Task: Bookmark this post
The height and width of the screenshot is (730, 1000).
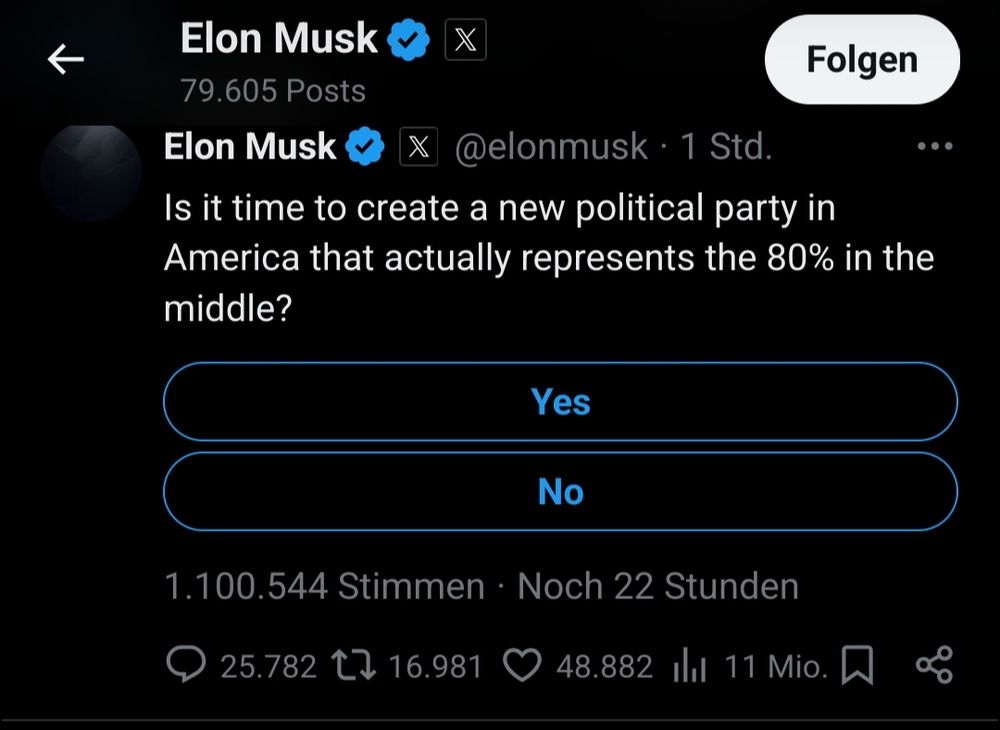Action: (857, 665)
